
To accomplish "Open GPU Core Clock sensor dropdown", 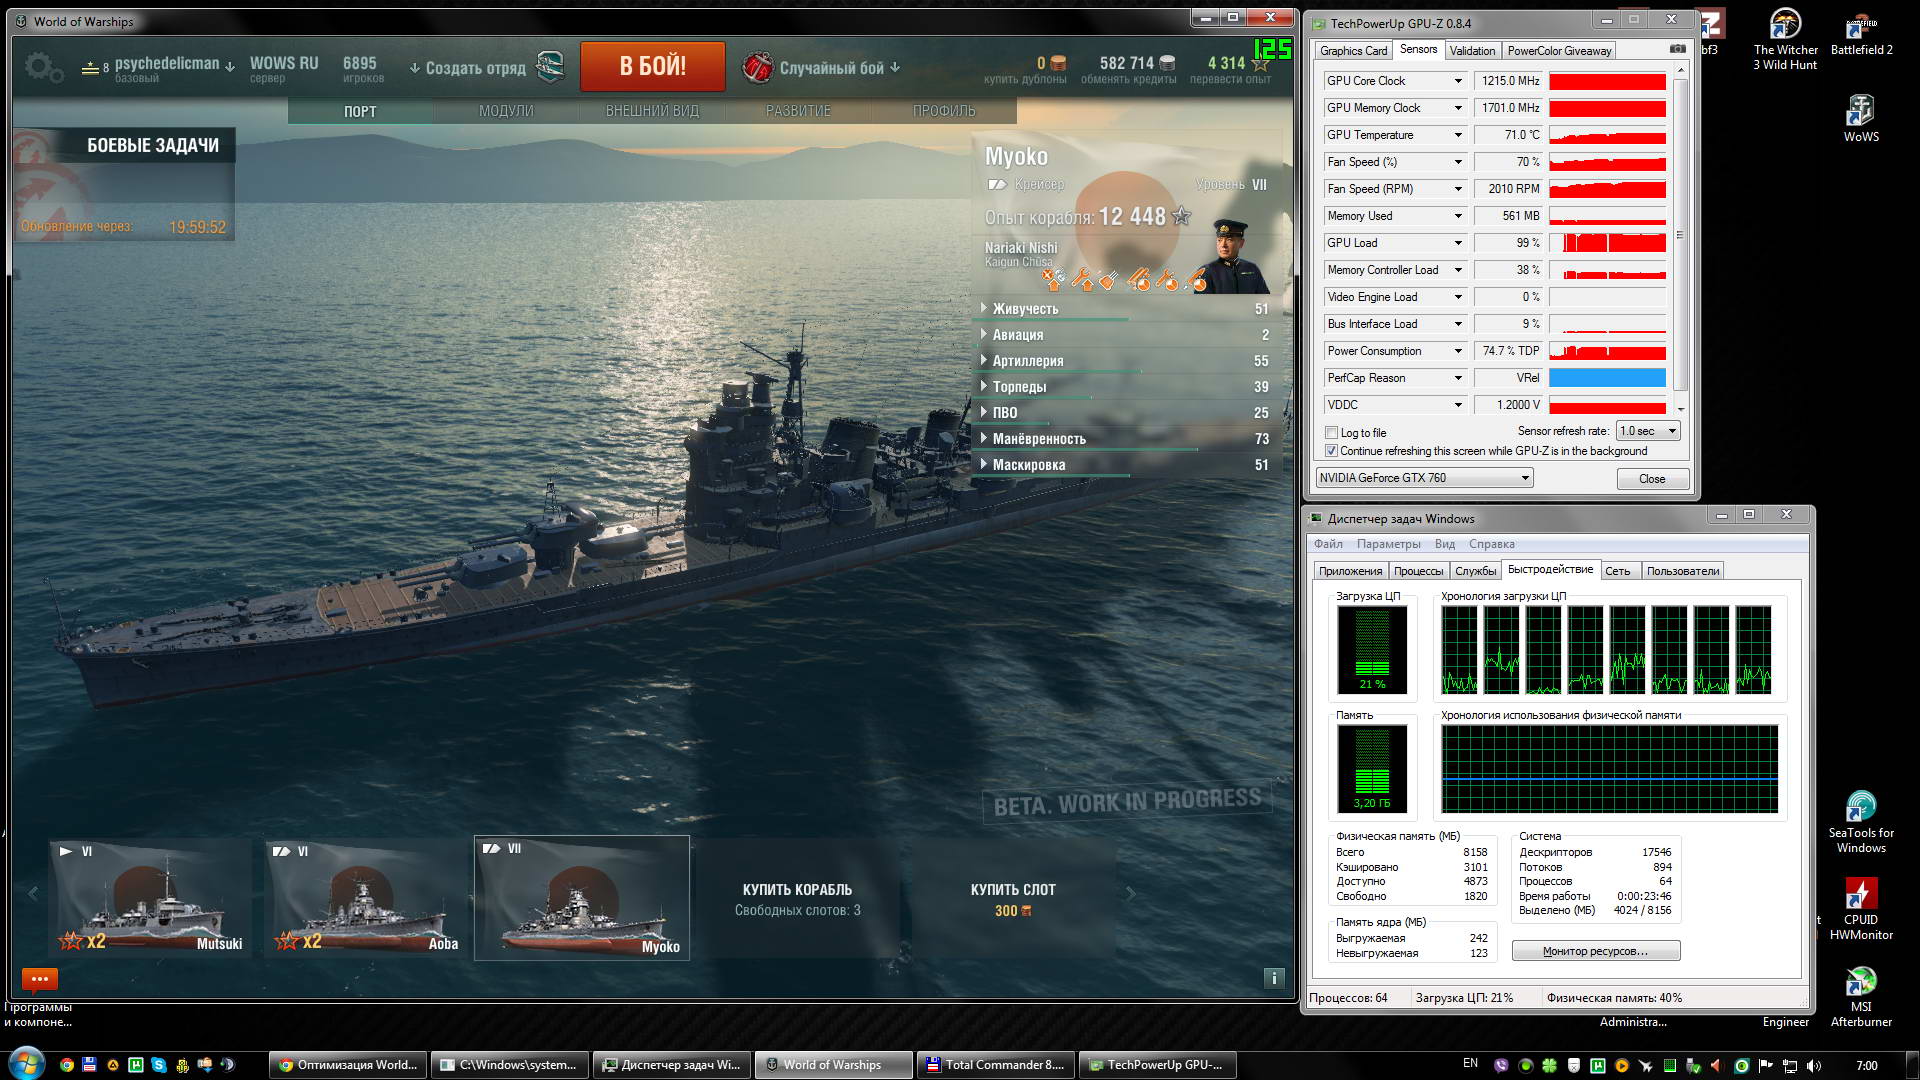I will [x=1458, y=81].
